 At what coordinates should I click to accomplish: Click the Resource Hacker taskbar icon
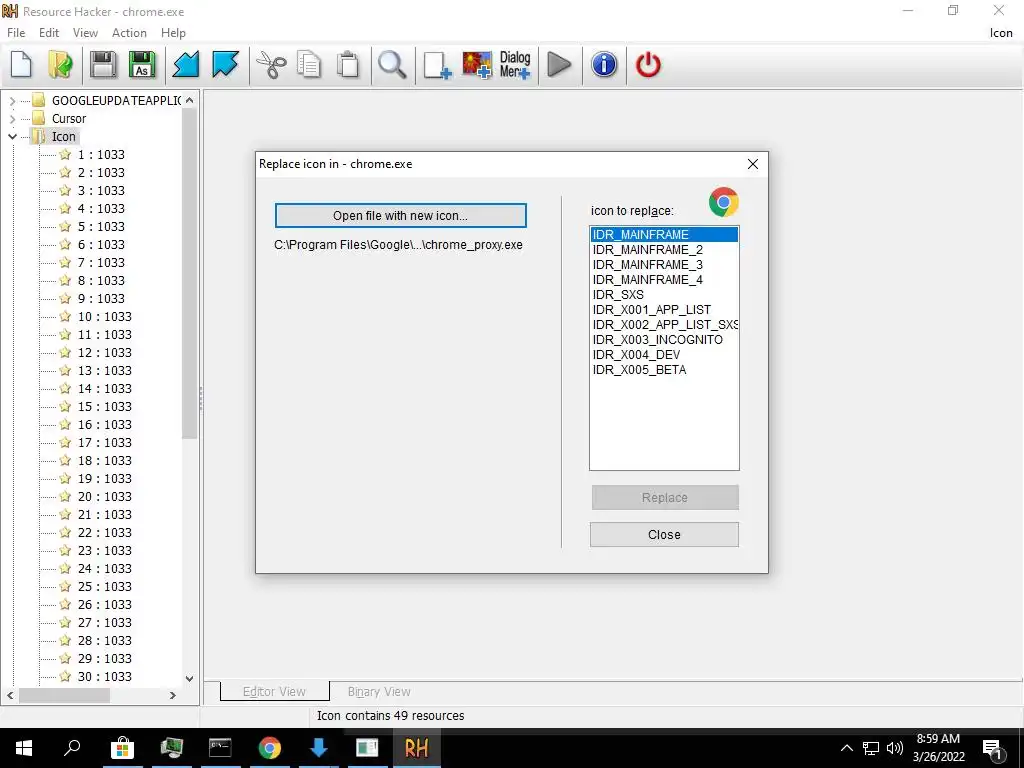pyautogui.click(x=417, y=748)
